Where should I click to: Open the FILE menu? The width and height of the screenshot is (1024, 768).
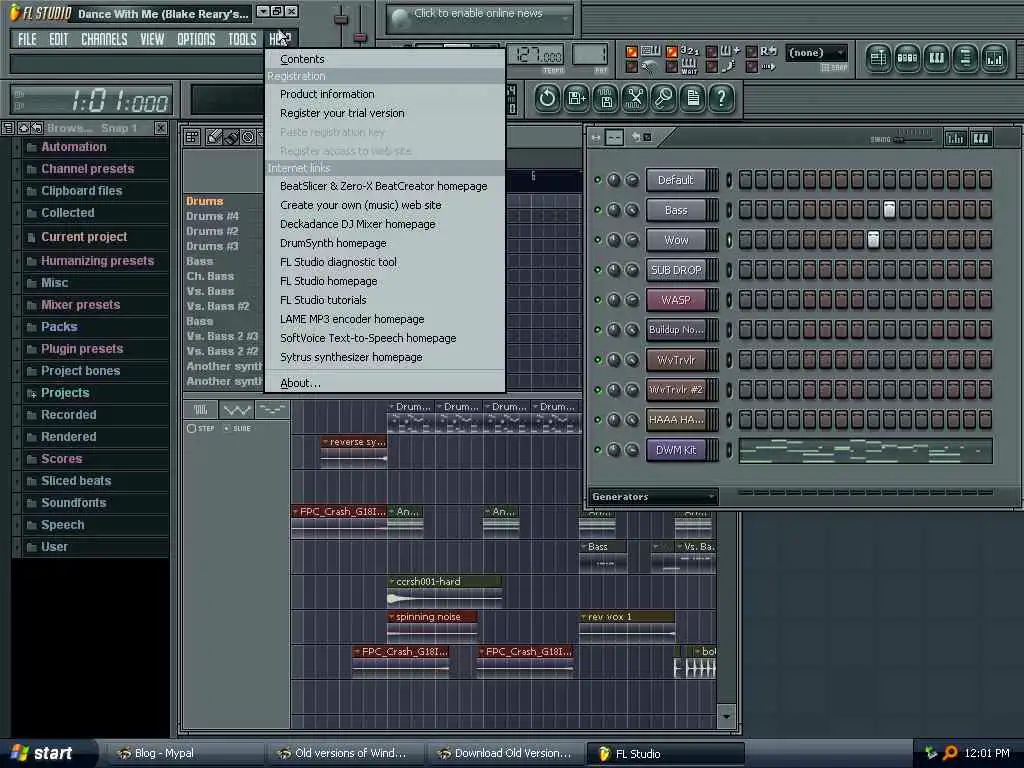[27, 39]
